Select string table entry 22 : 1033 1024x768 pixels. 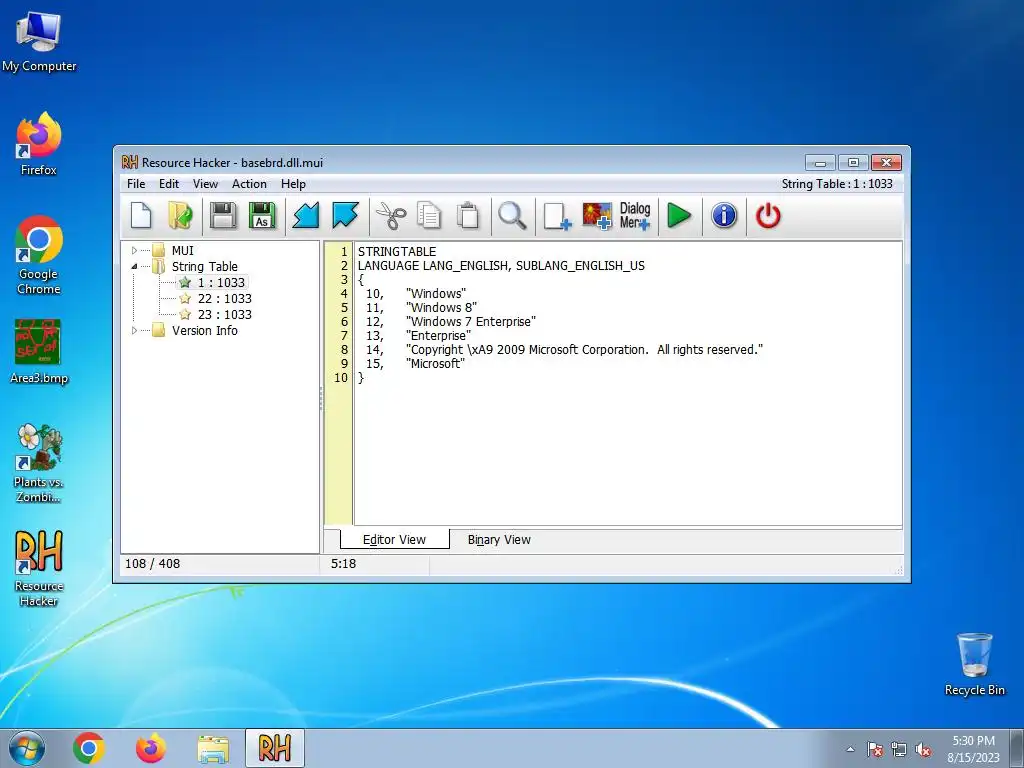(x=224, y=298)
